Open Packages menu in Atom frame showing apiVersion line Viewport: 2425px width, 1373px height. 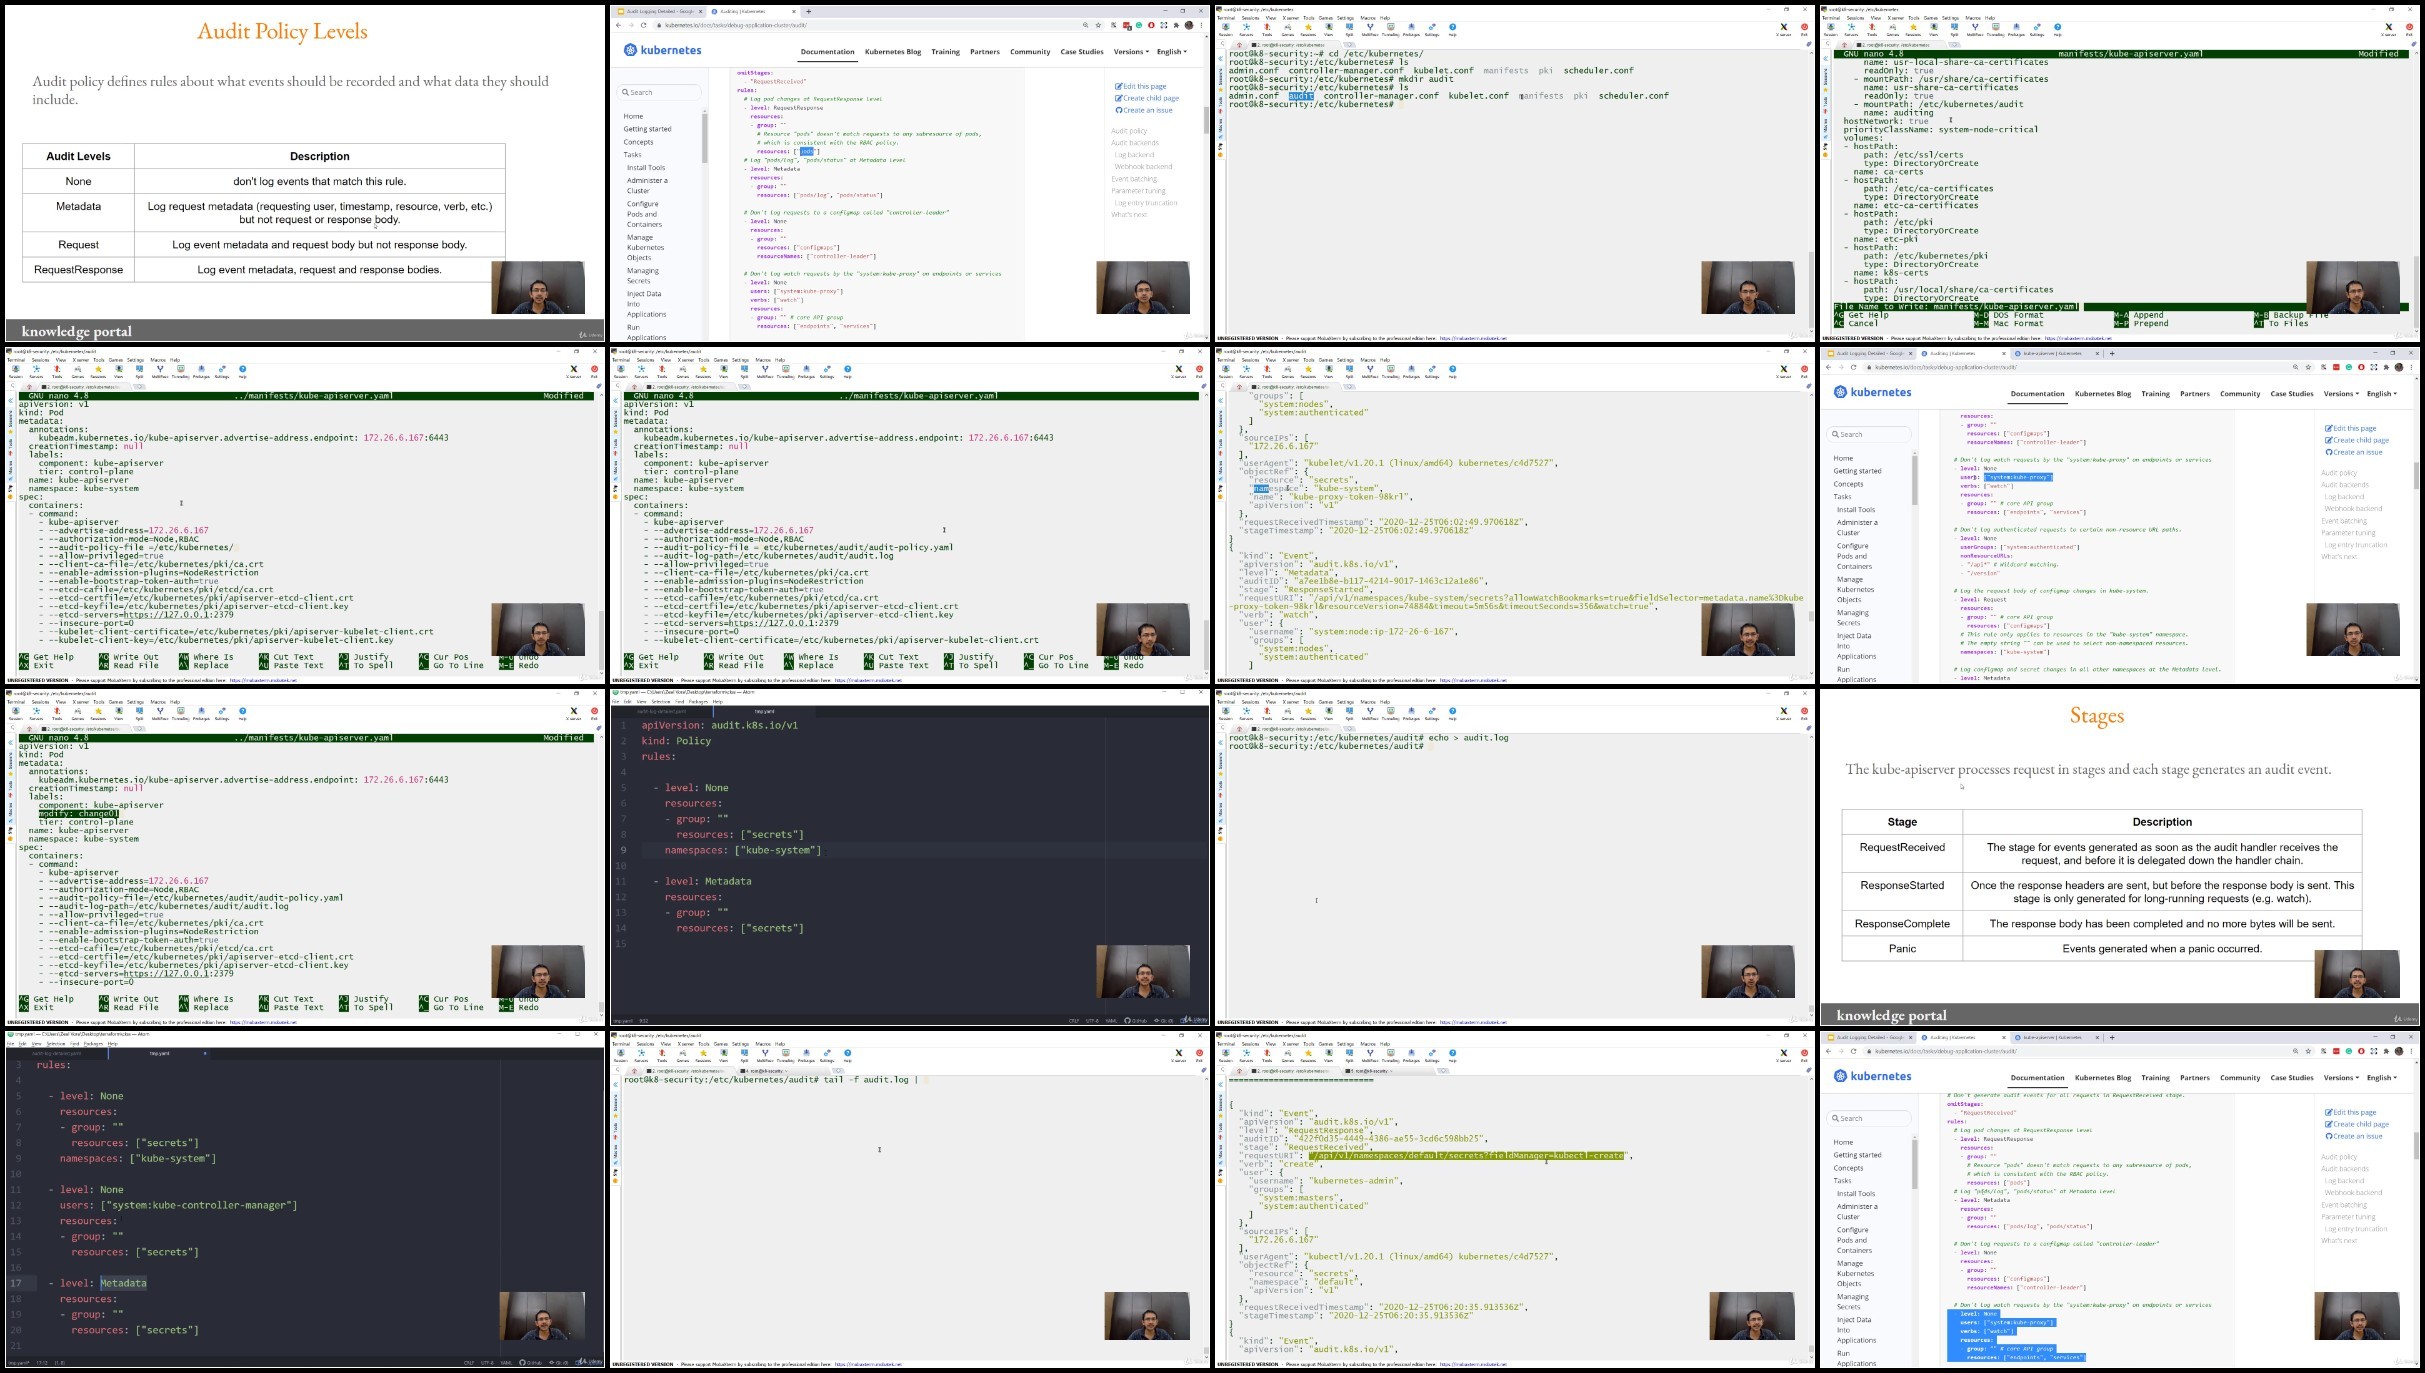(x=699, y=702)
